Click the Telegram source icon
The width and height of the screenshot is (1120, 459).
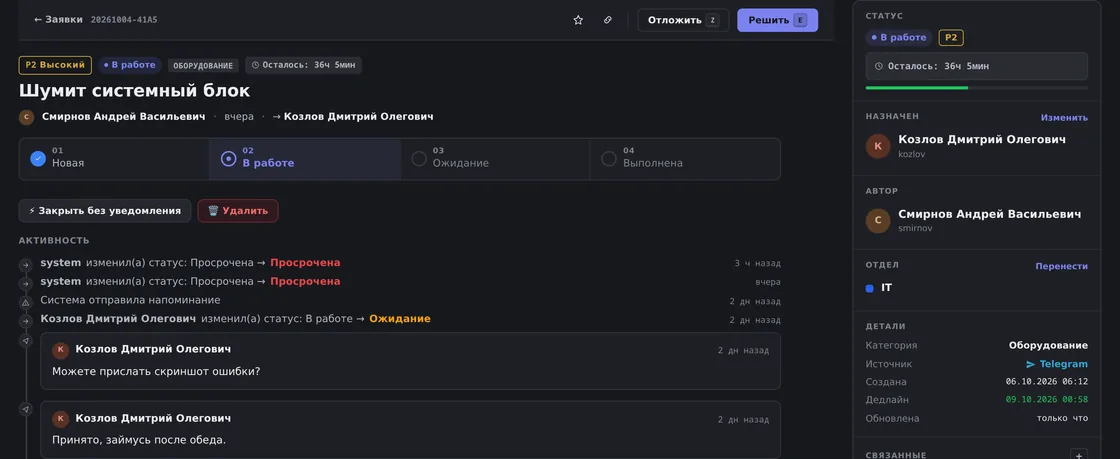pos(1030,364)
